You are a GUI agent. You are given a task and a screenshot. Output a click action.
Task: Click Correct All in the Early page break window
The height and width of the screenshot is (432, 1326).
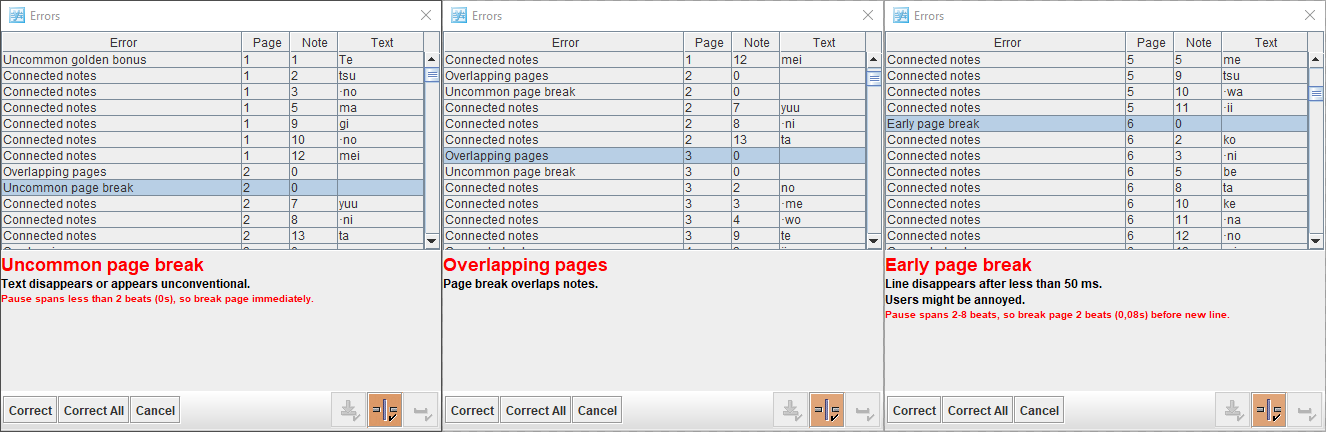point(978,410)
